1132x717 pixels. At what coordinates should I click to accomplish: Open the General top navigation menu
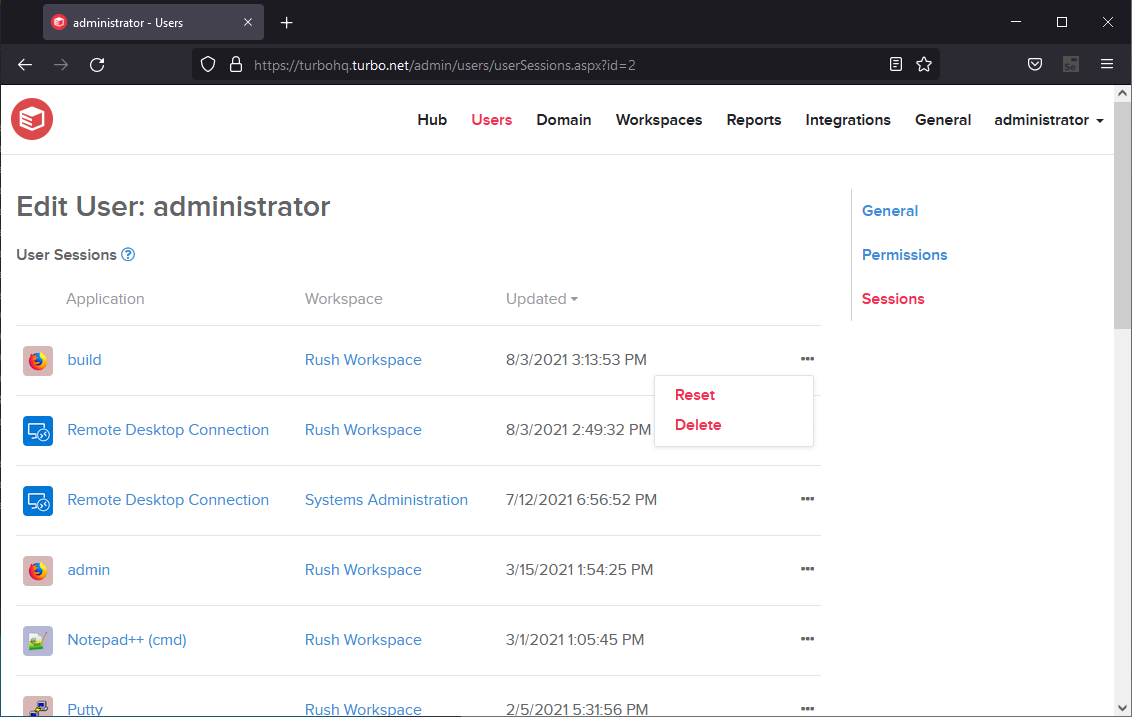click(943, 120)
